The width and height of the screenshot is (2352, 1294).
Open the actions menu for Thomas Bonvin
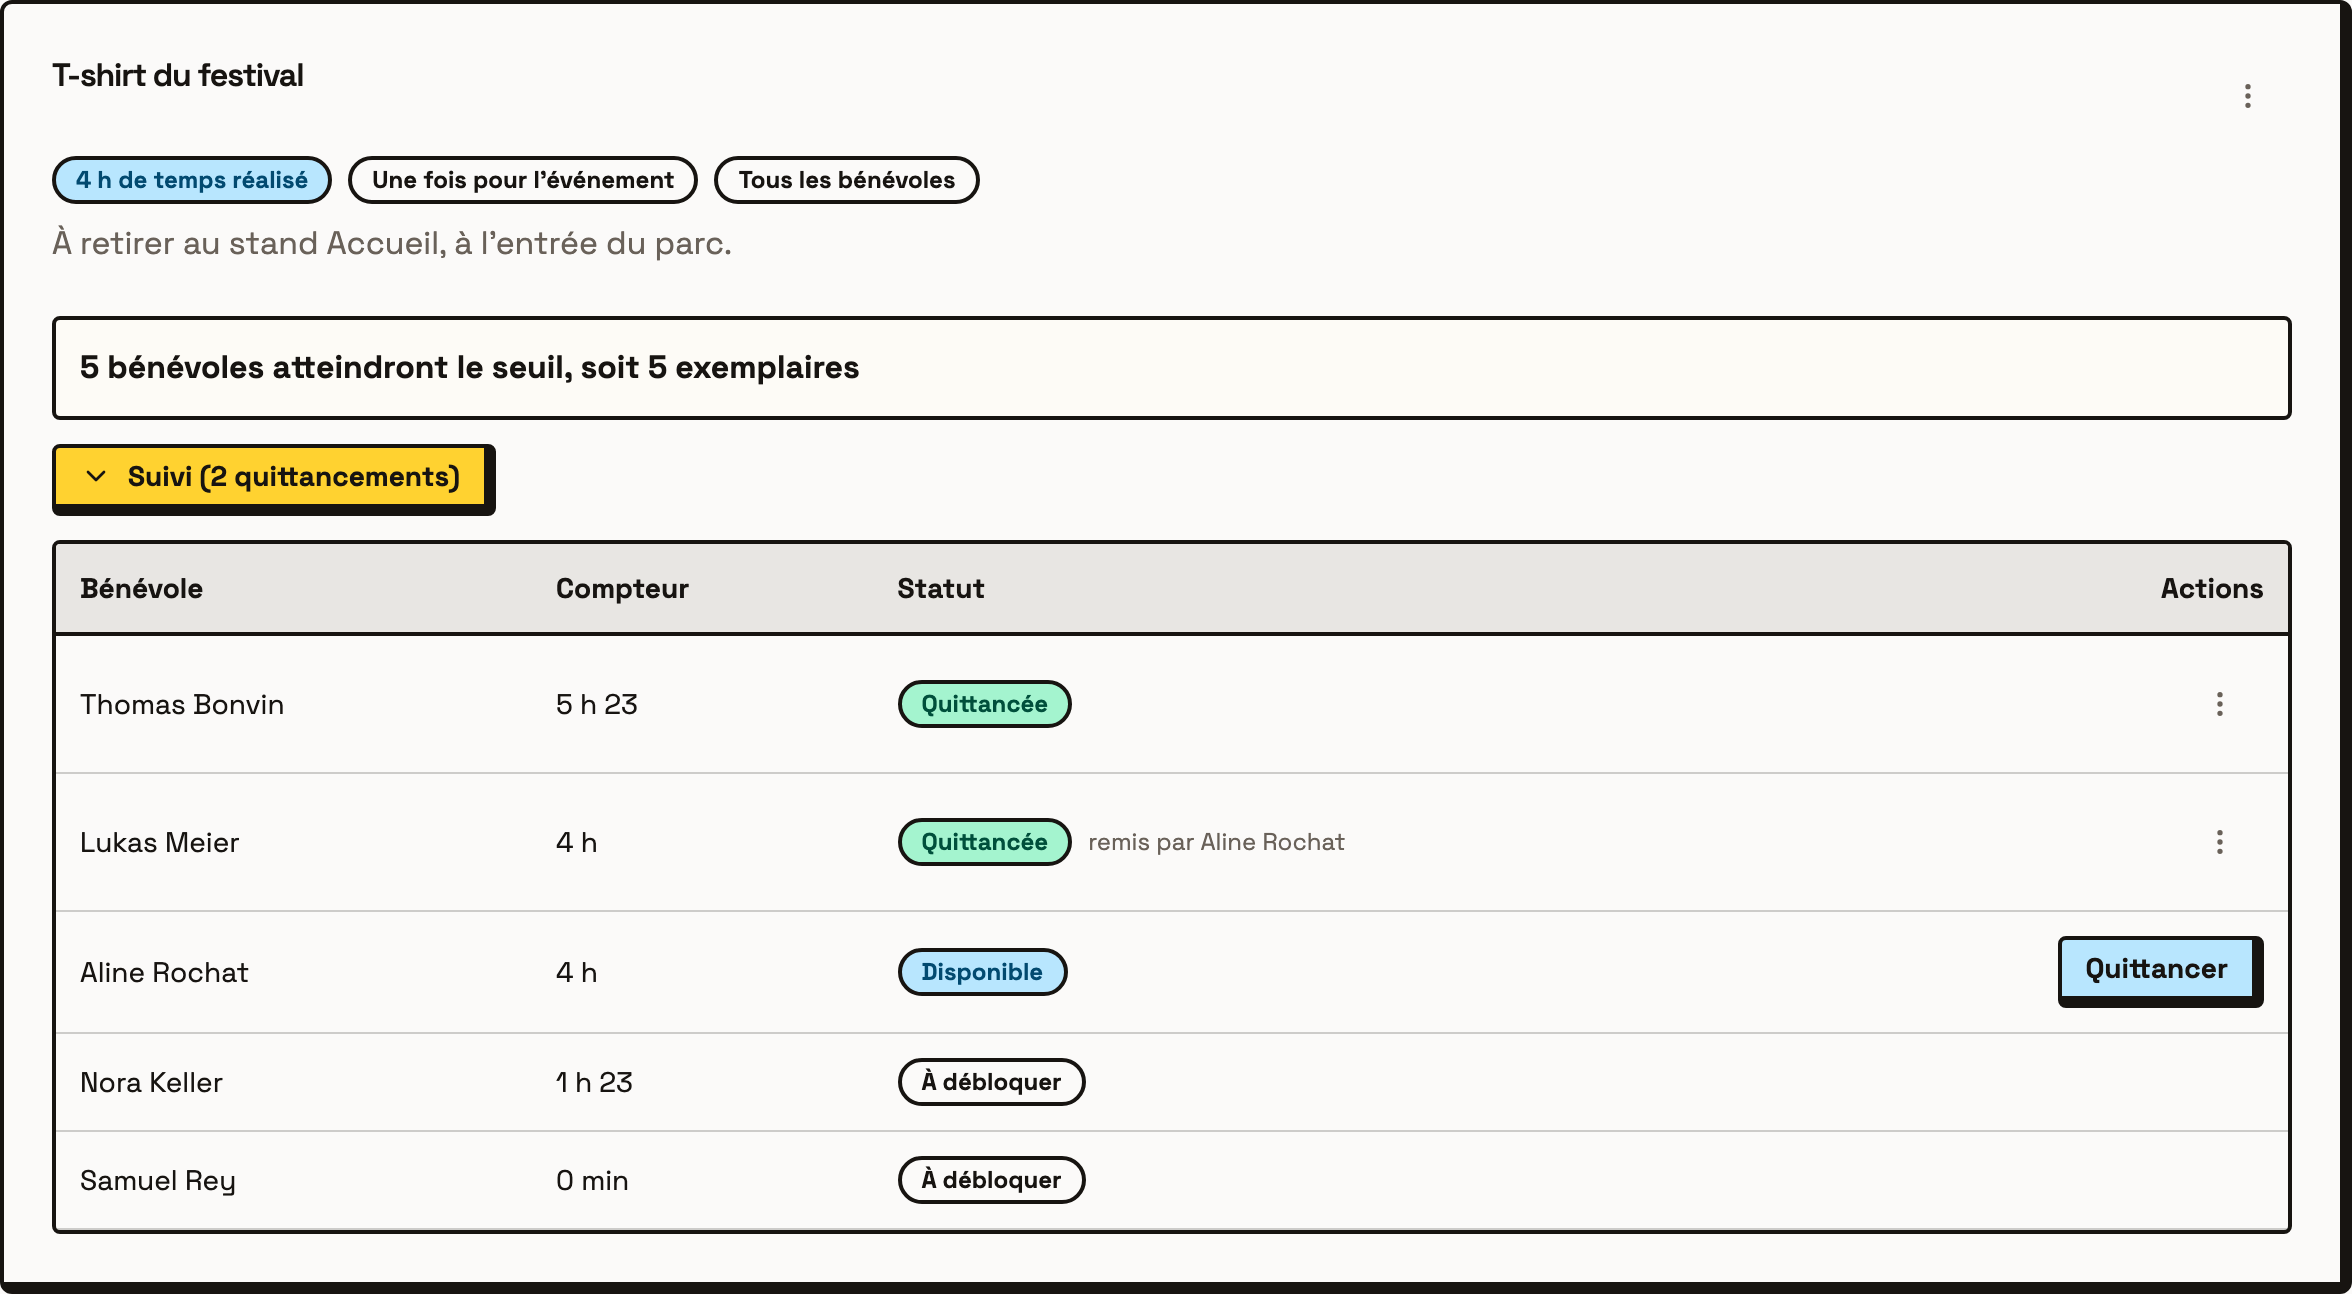tap(2219, 704)
